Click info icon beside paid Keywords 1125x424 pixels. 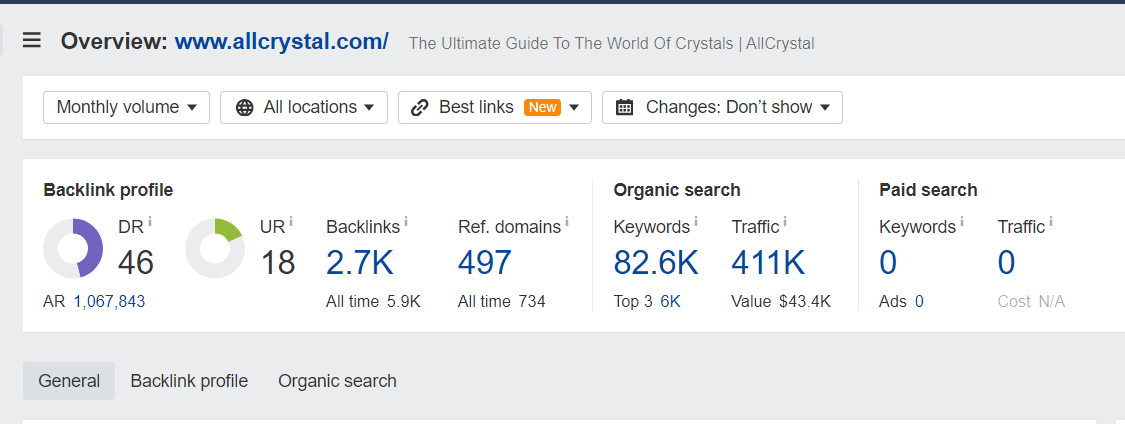click(962, 221)
